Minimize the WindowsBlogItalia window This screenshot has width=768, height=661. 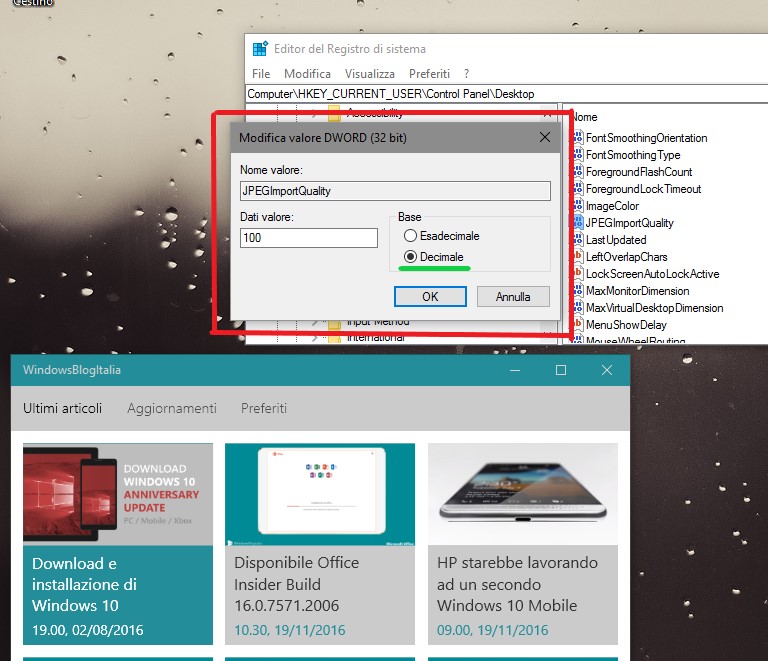tap(515, 370)
